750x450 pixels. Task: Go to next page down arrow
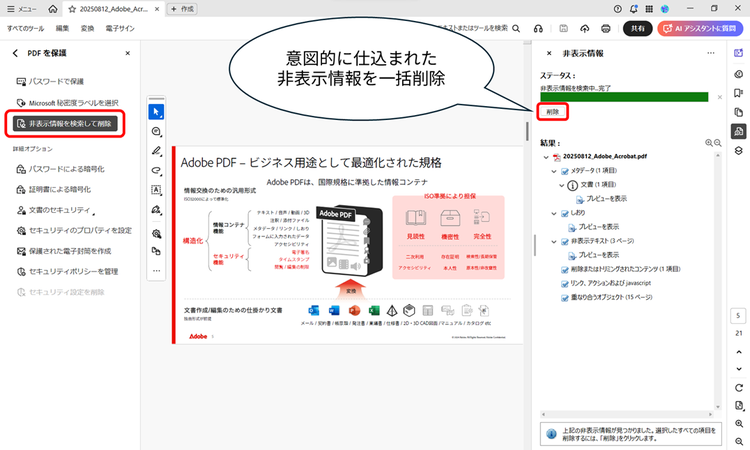739,369
